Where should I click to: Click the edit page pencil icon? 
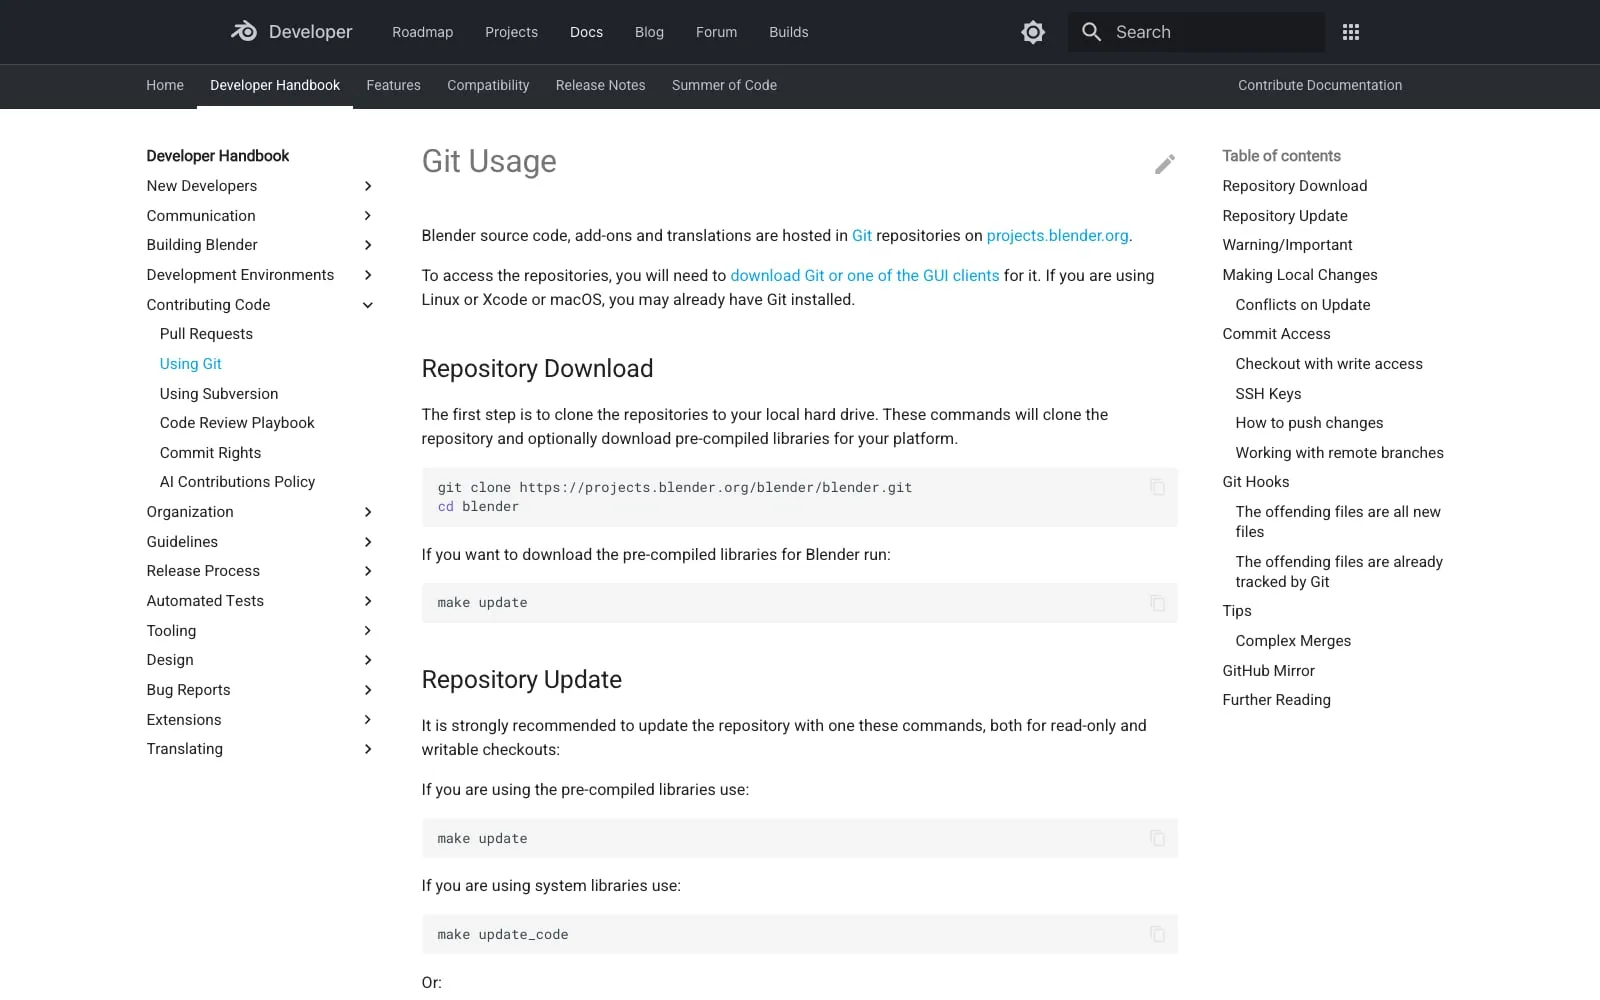click(x=1165, y=164)
